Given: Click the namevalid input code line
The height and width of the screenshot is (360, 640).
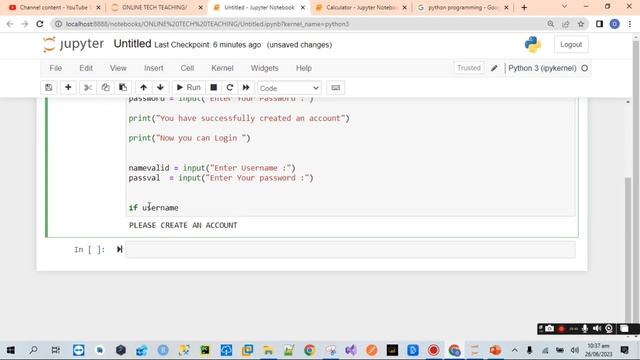Looking at the screenshot, I should pyautogui.click(x=212, y=168).
